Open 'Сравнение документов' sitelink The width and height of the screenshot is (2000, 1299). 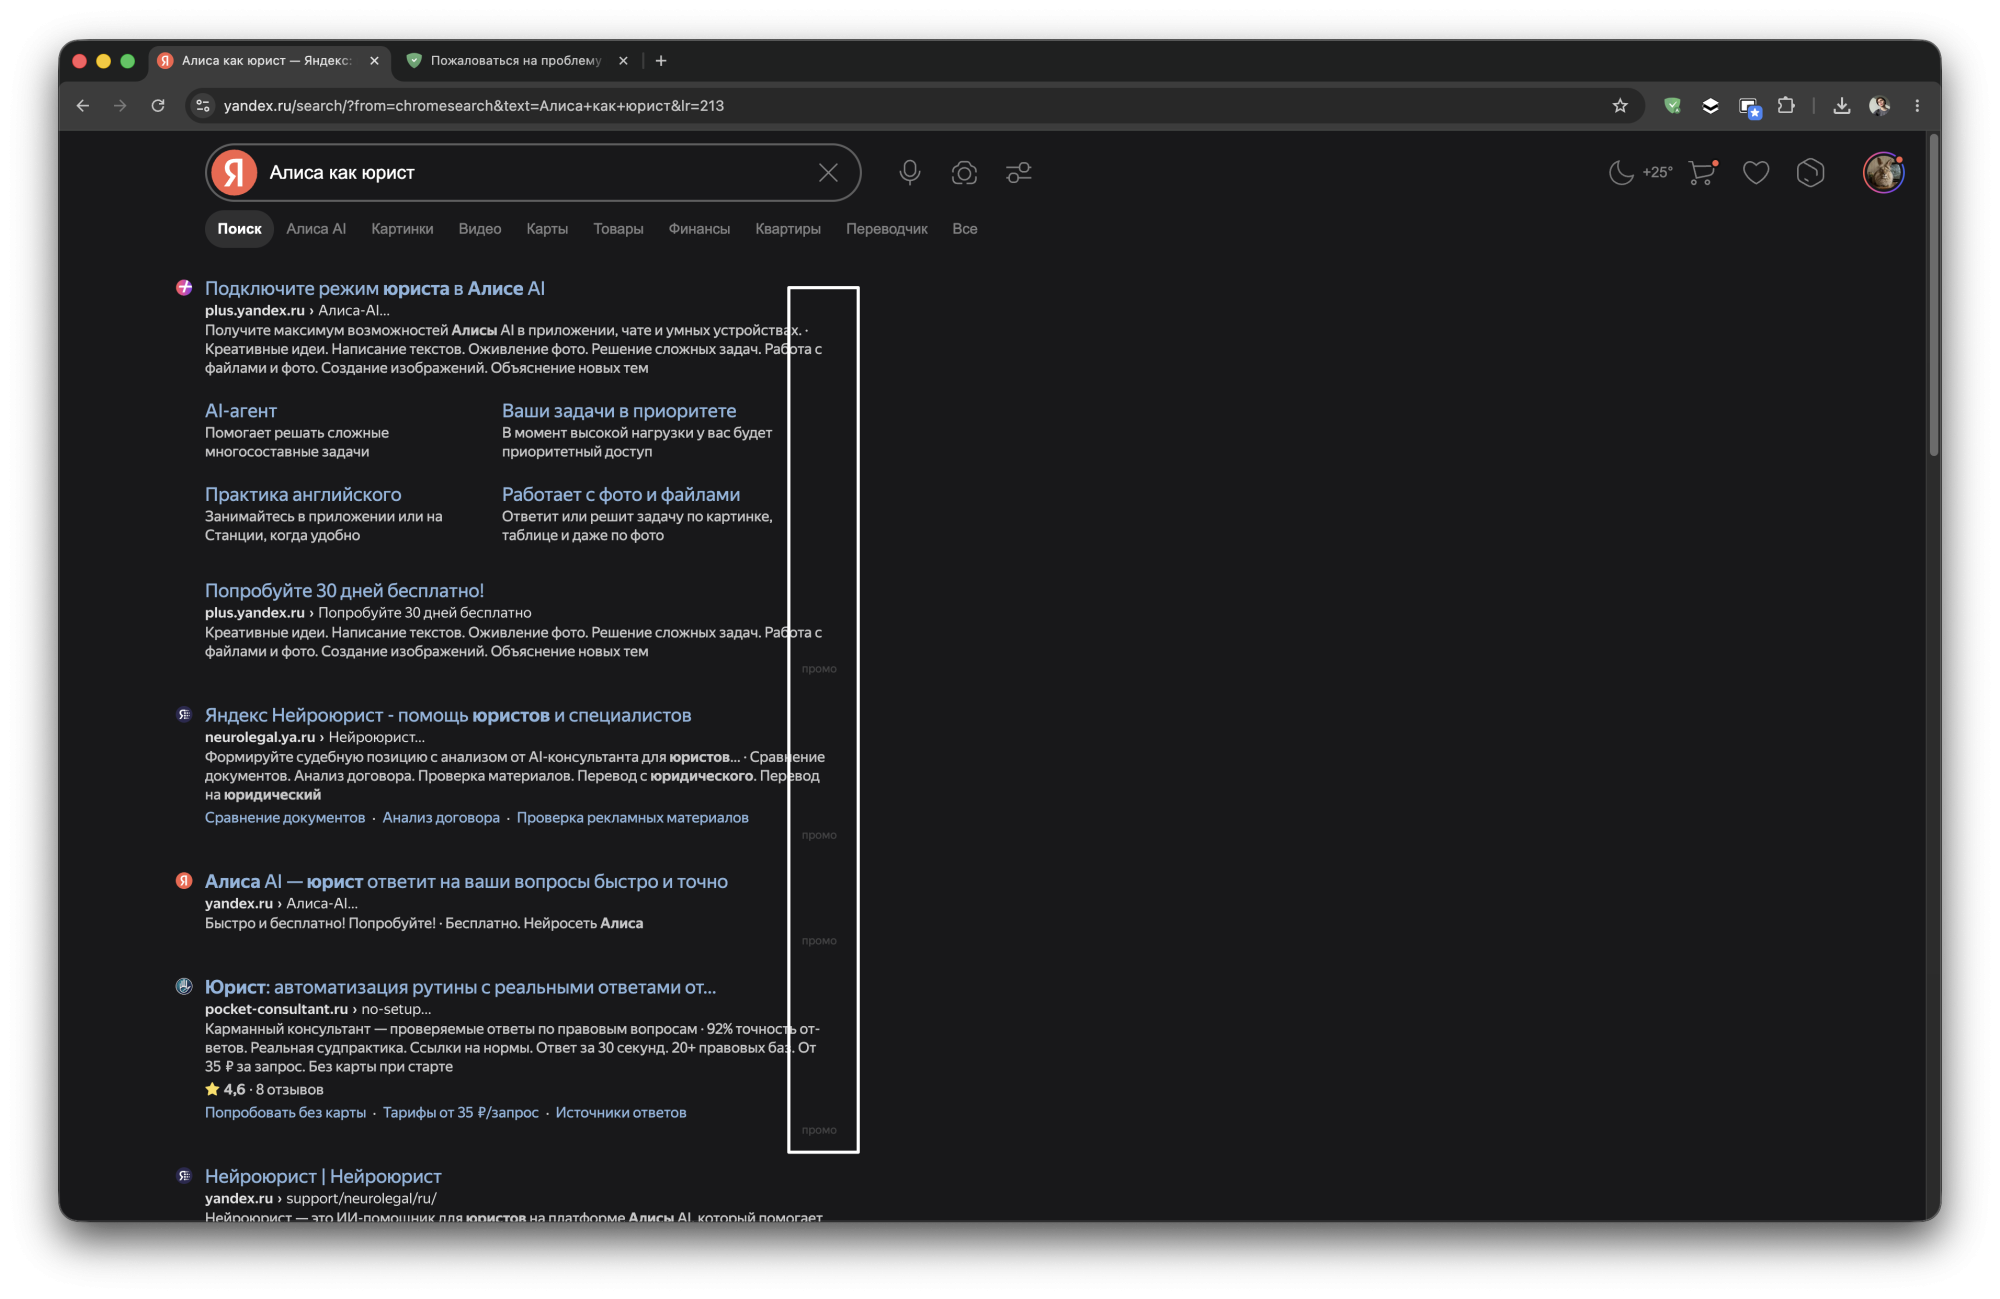click(285, 818)
